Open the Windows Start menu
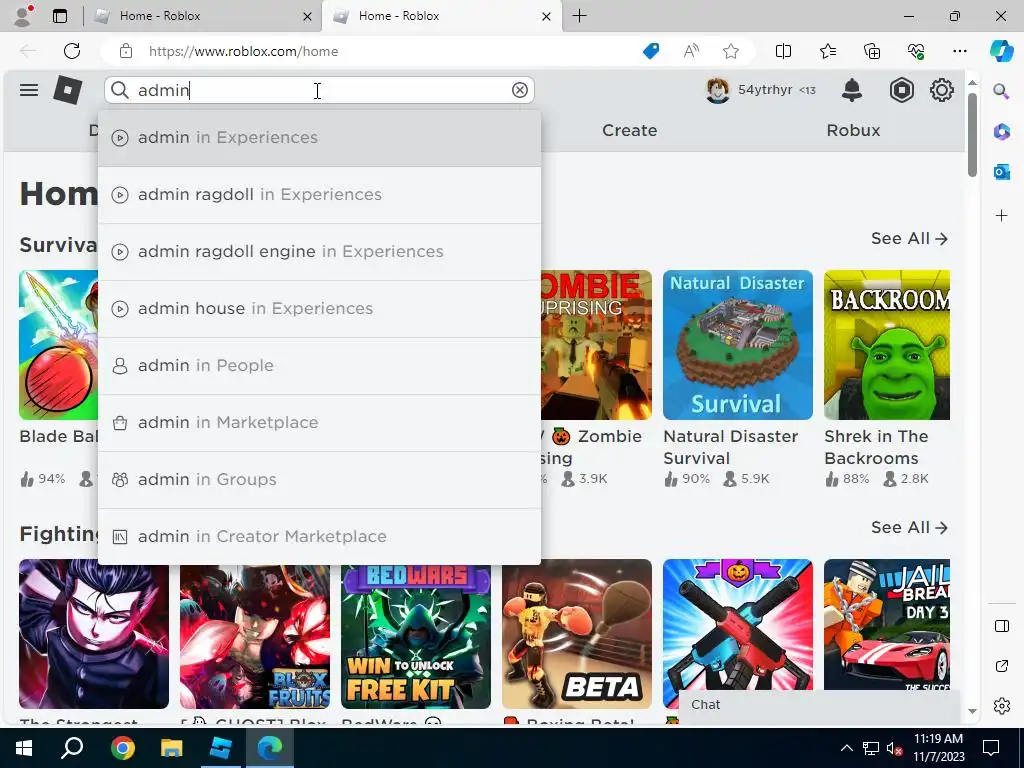 click(24, 748)
